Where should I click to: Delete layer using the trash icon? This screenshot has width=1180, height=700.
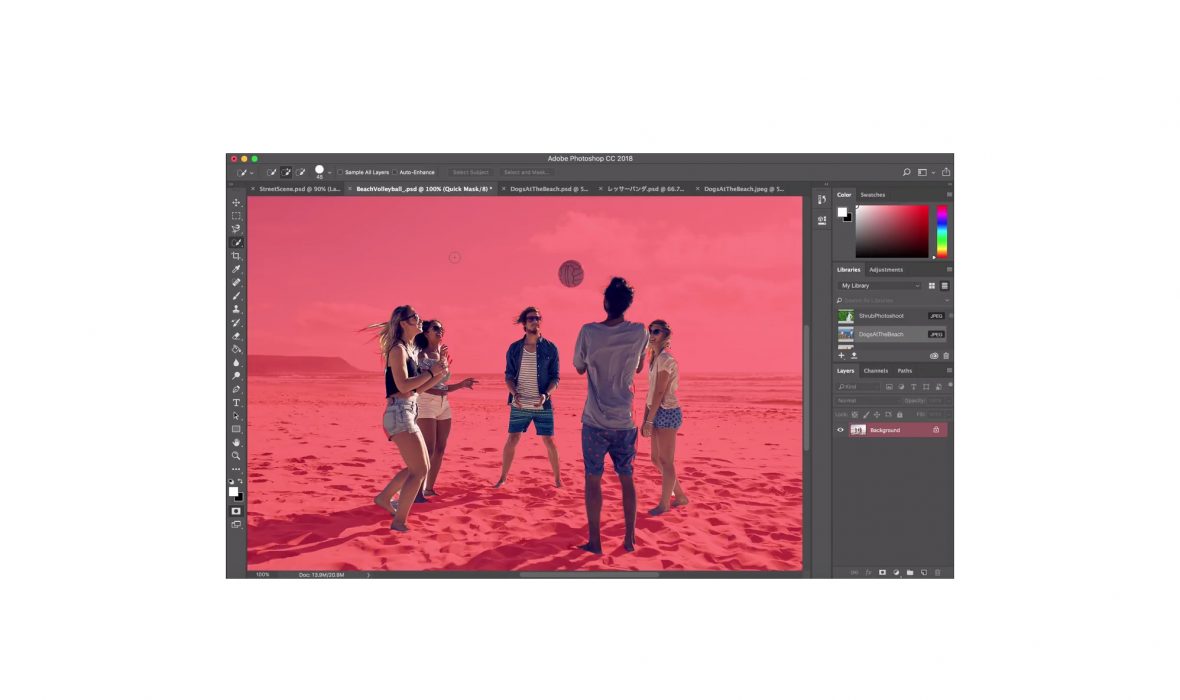click(937, 573)
